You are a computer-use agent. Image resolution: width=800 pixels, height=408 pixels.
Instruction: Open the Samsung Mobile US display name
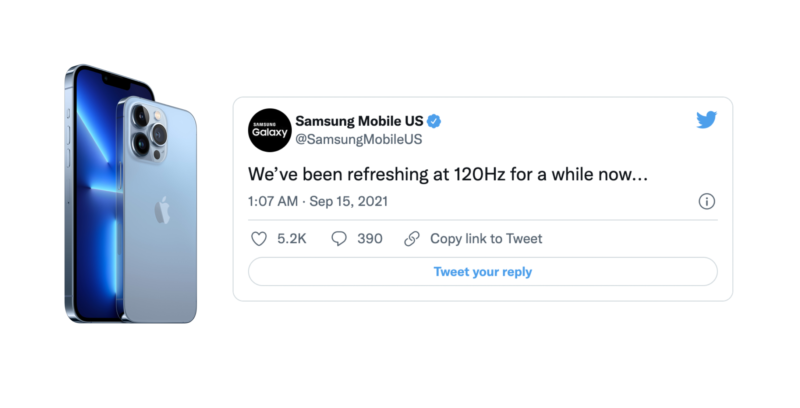[x=358, y=121]
